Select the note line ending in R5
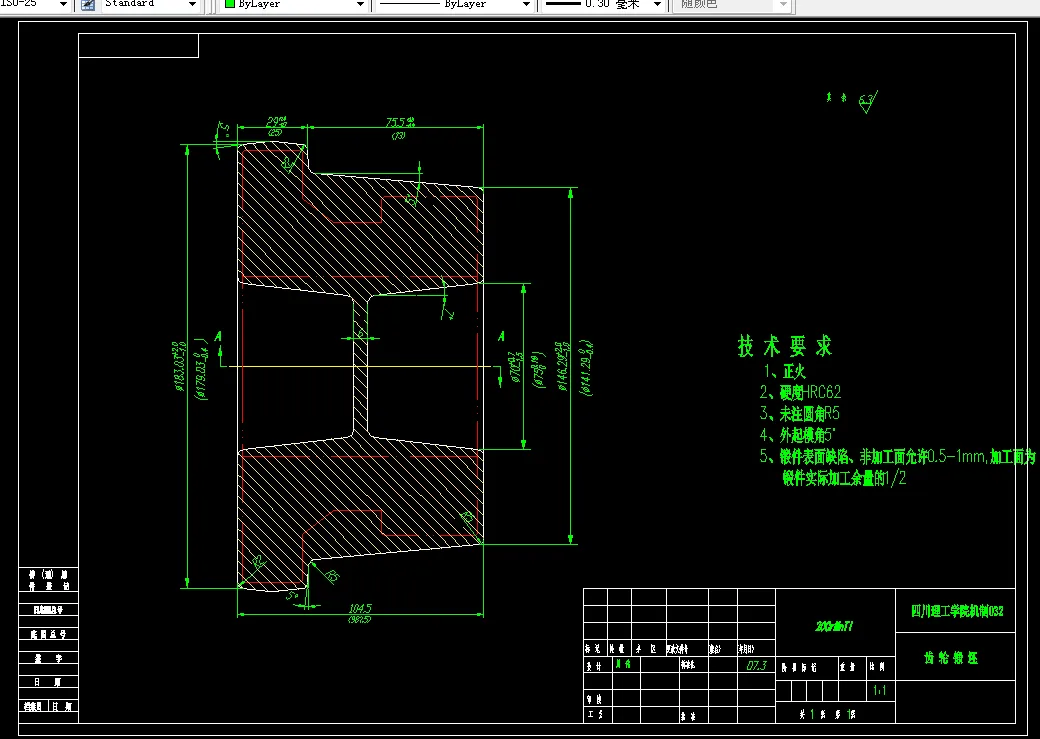The height and width of the screenshot is (739, 1040). coord(799,414)
